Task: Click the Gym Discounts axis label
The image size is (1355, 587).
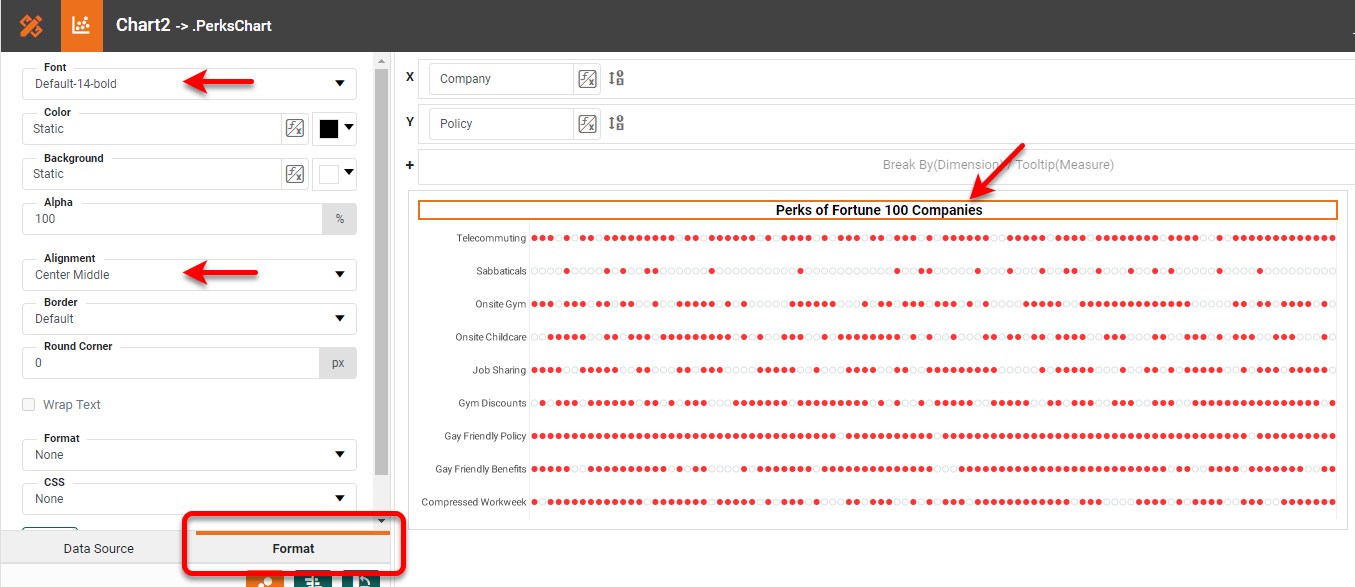Action: pyautogui.click(x=492, y=403)
